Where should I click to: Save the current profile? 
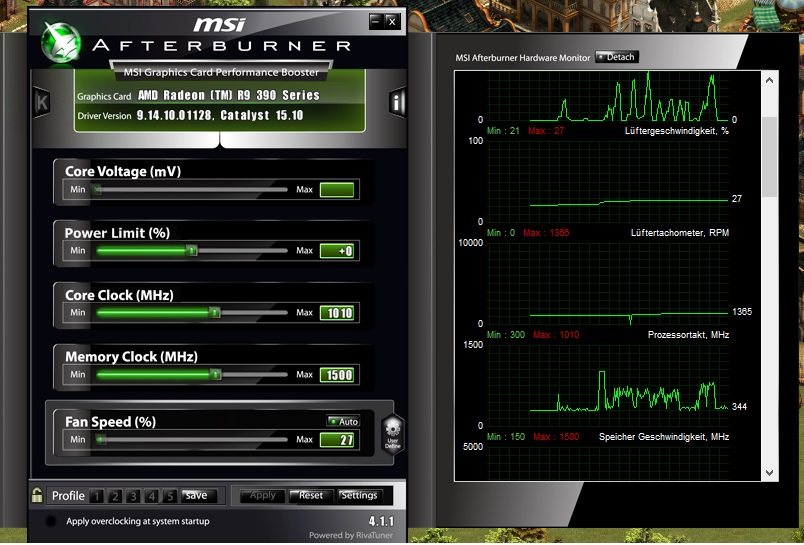pos(199,495)
